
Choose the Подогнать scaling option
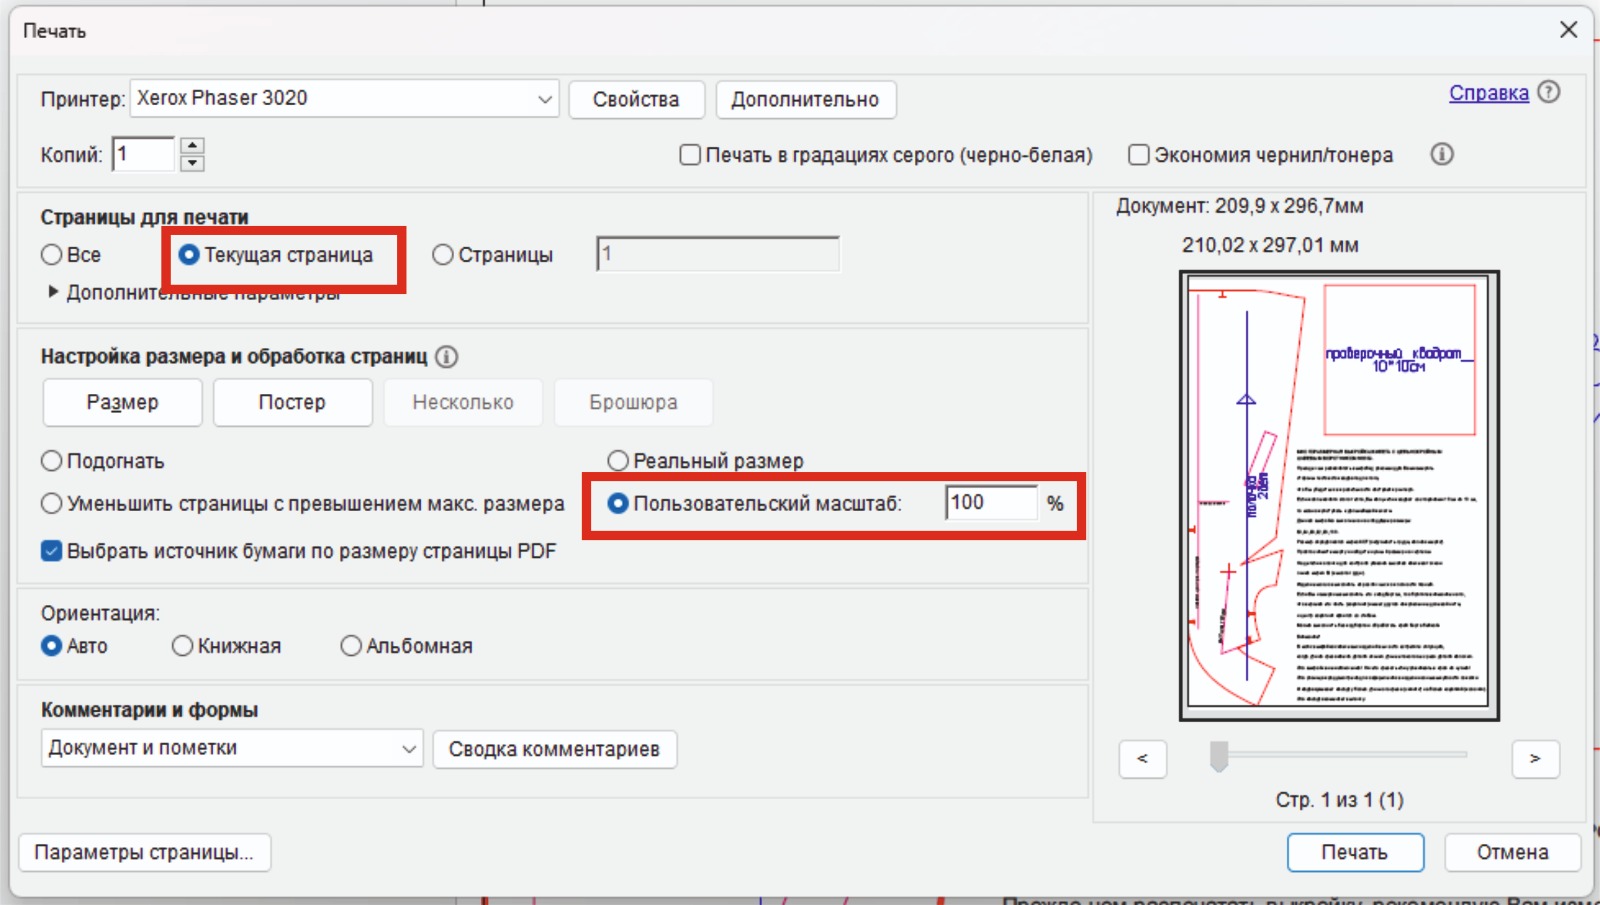tap(52, 461)
